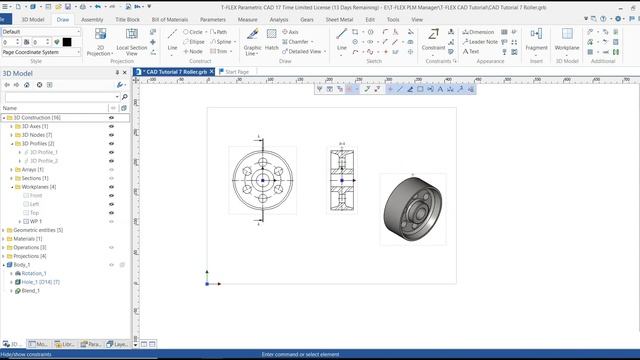640x360 pixels.
Task: Hide the Top workplane
Action: click(111, 213)
